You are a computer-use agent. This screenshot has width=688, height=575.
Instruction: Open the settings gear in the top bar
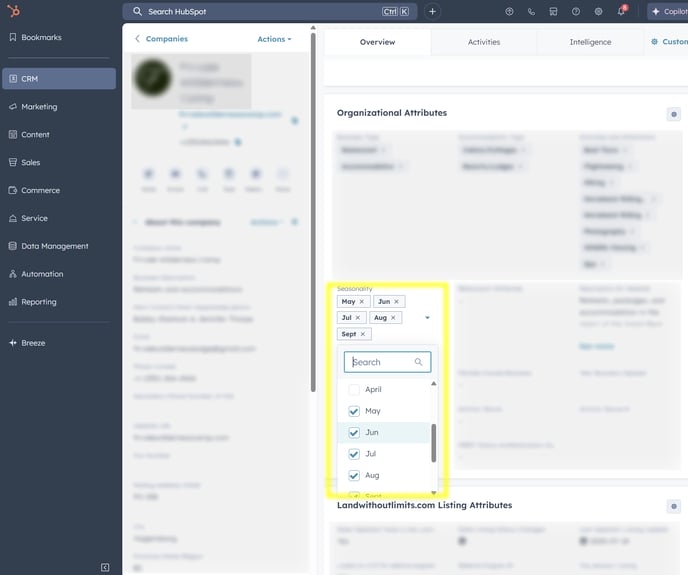598,12
